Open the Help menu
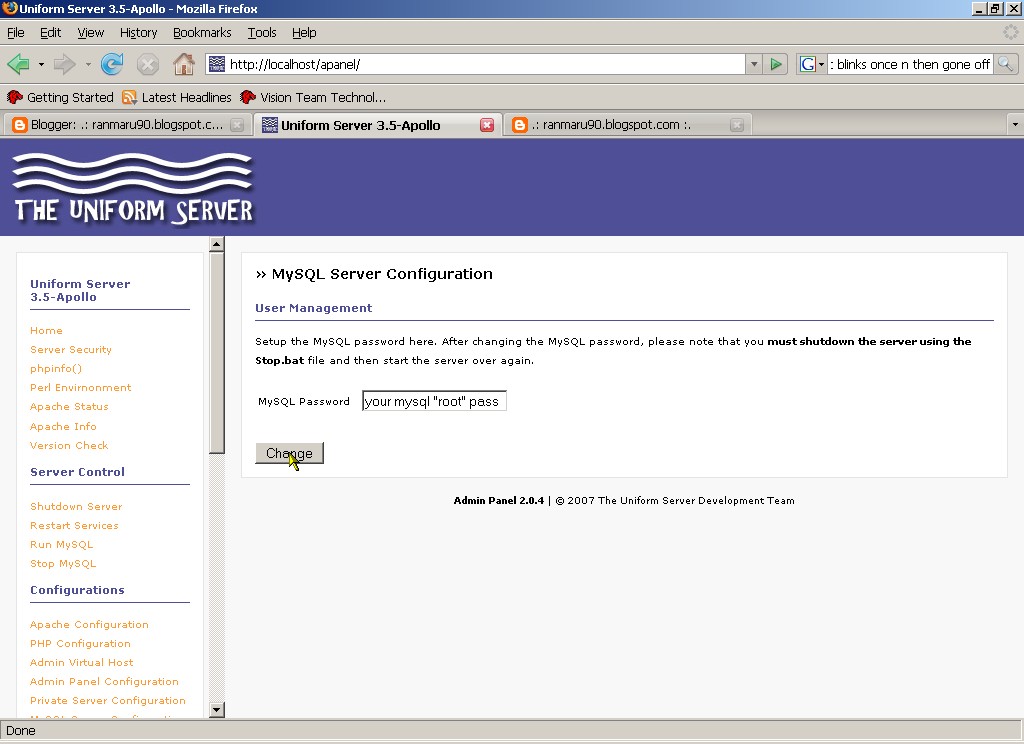1024x744 pixels. [304, 33]
